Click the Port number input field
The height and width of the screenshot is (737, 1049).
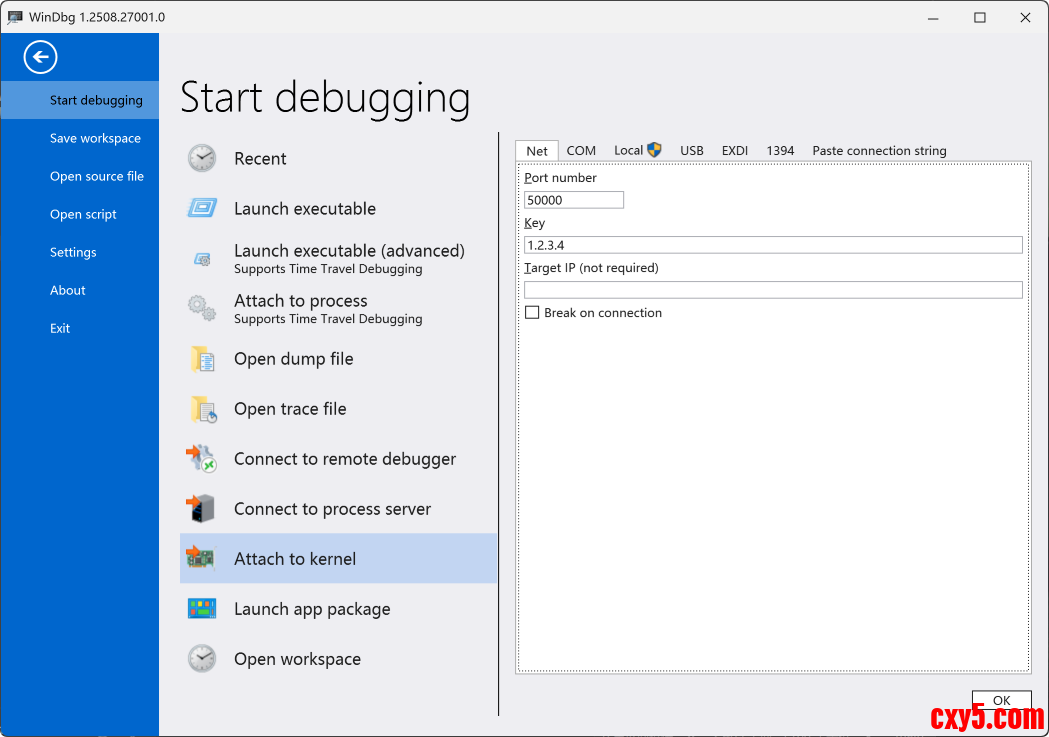pyautogui.click(x=574, y=200)
